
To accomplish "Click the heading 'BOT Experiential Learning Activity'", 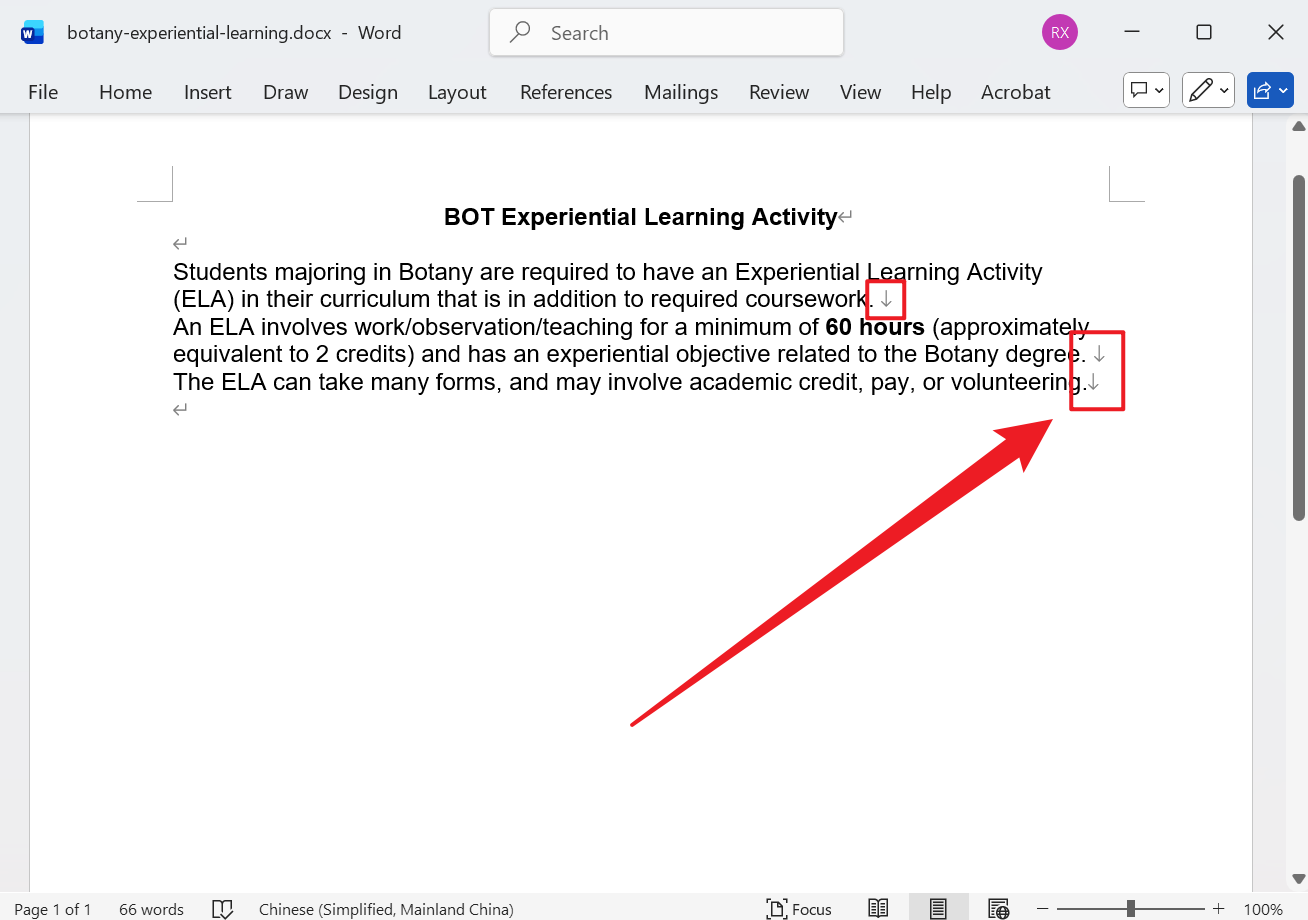I will 640,217.
